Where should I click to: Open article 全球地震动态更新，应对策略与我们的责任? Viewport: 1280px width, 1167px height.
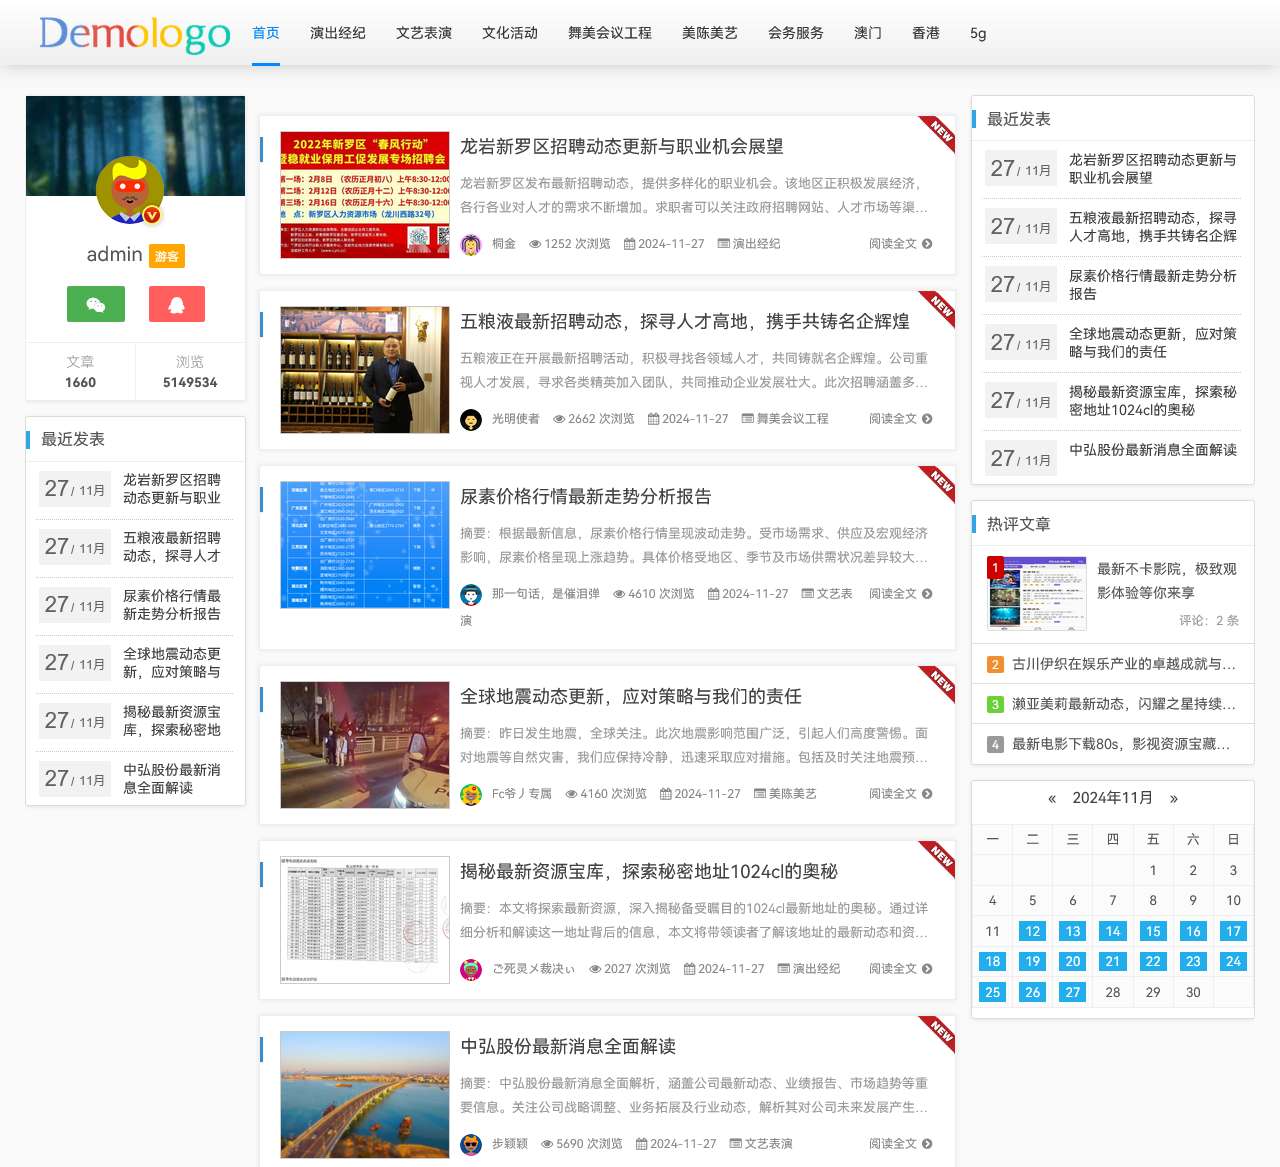click(630, 696)
